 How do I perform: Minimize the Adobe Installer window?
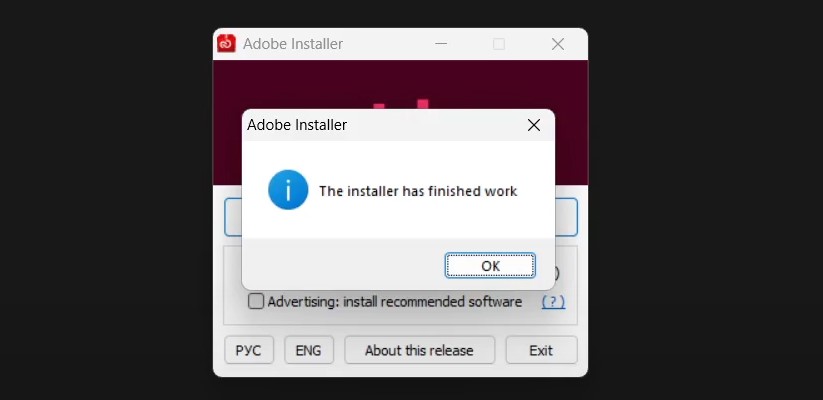click(441, 44)
